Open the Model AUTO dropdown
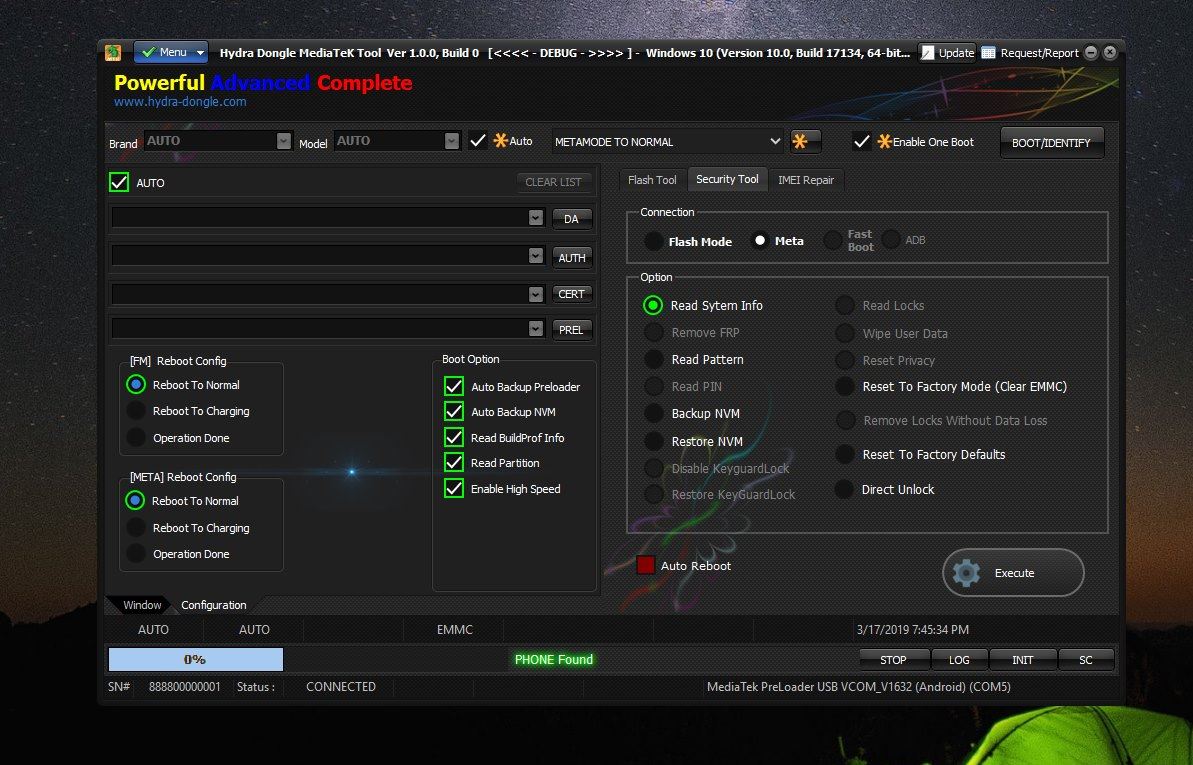 (x=452, y=141)
